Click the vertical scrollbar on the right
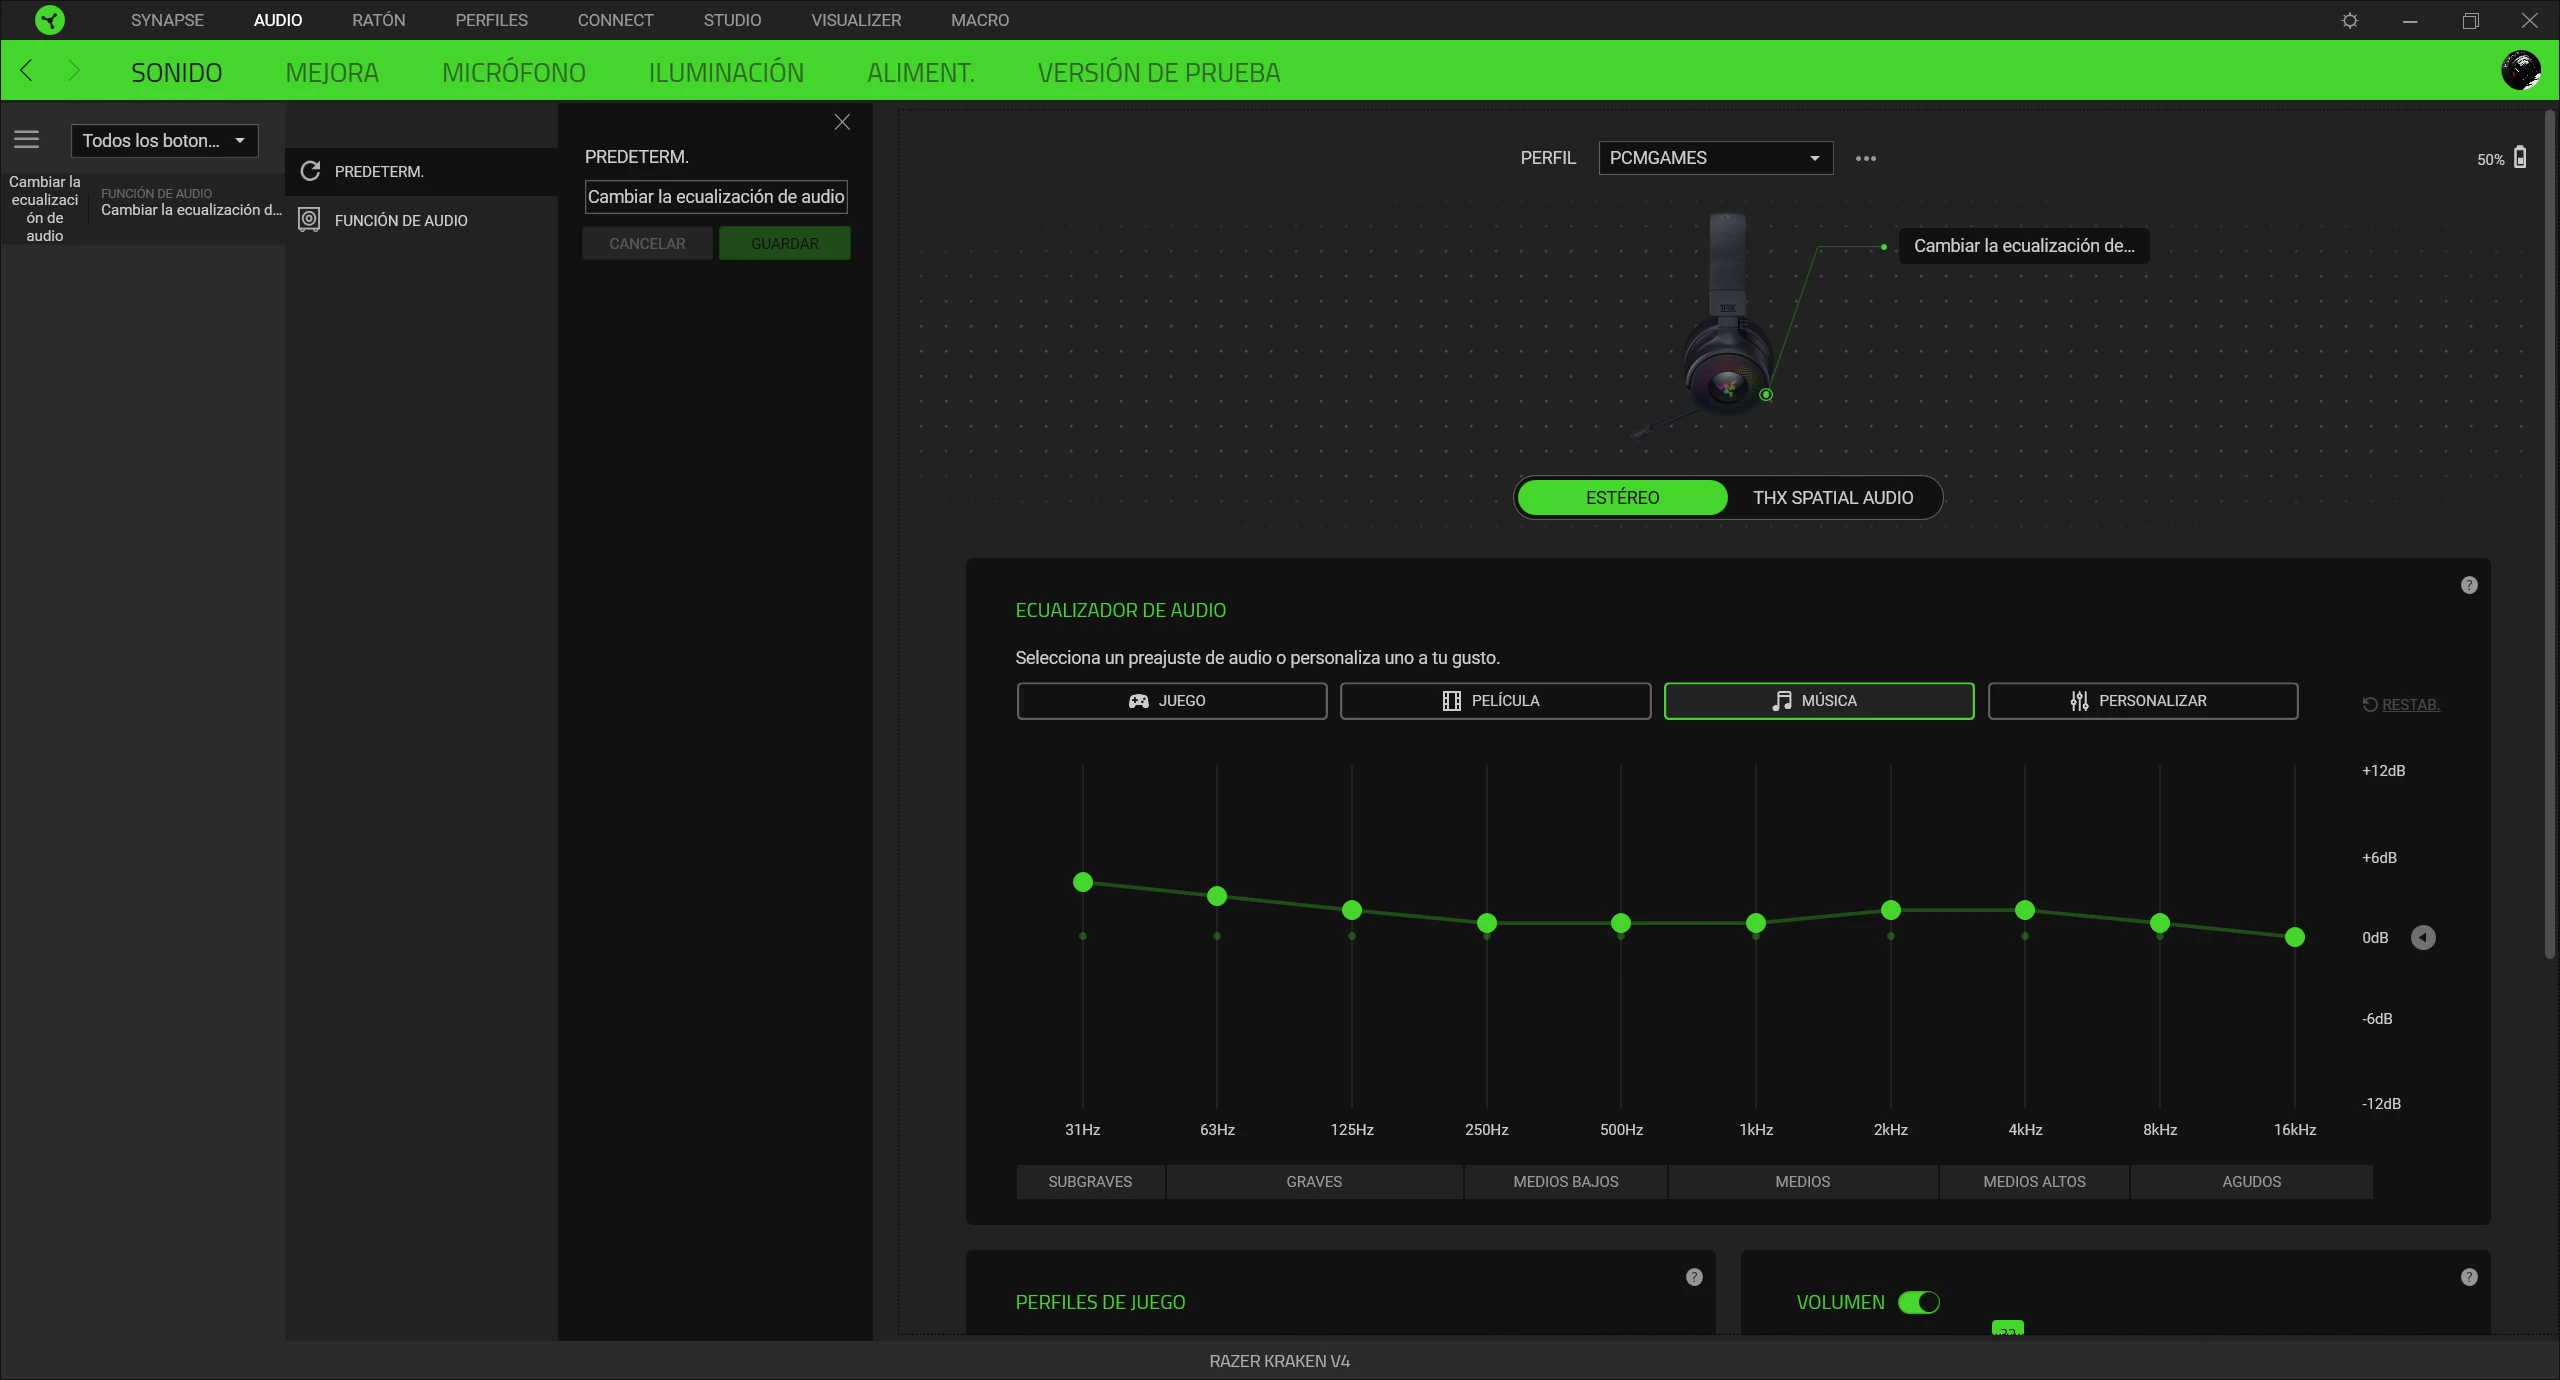 [x=2549, y=535]
